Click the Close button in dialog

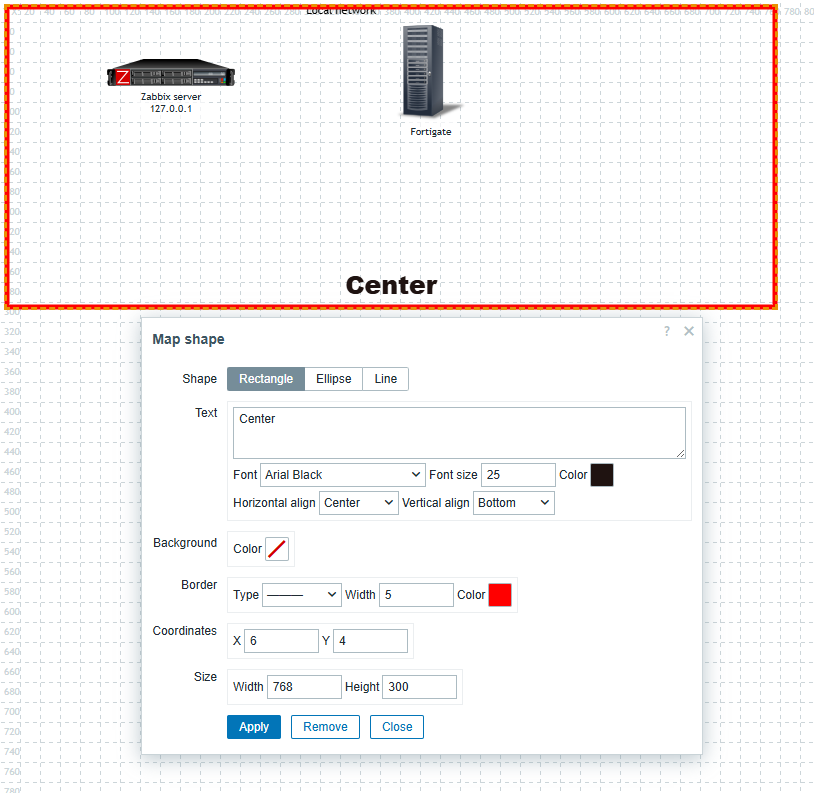397,727
